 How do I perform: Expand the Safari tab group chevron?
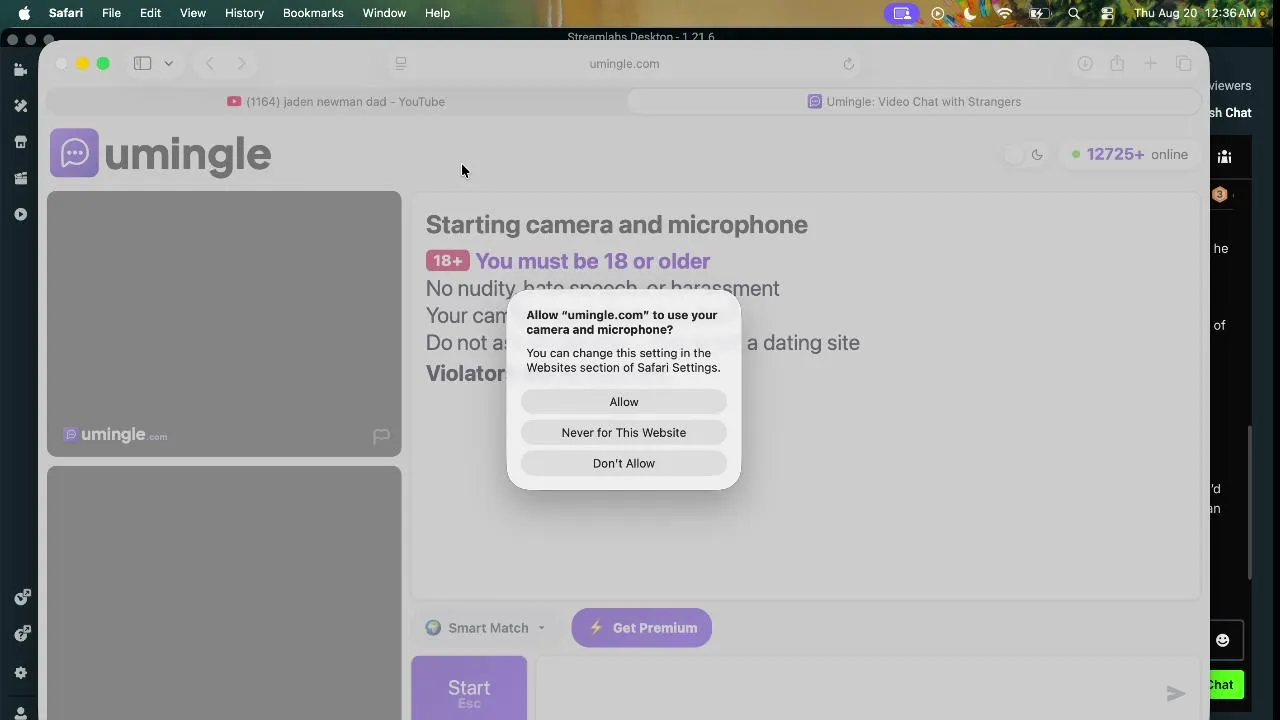click(x=168, y=64)
